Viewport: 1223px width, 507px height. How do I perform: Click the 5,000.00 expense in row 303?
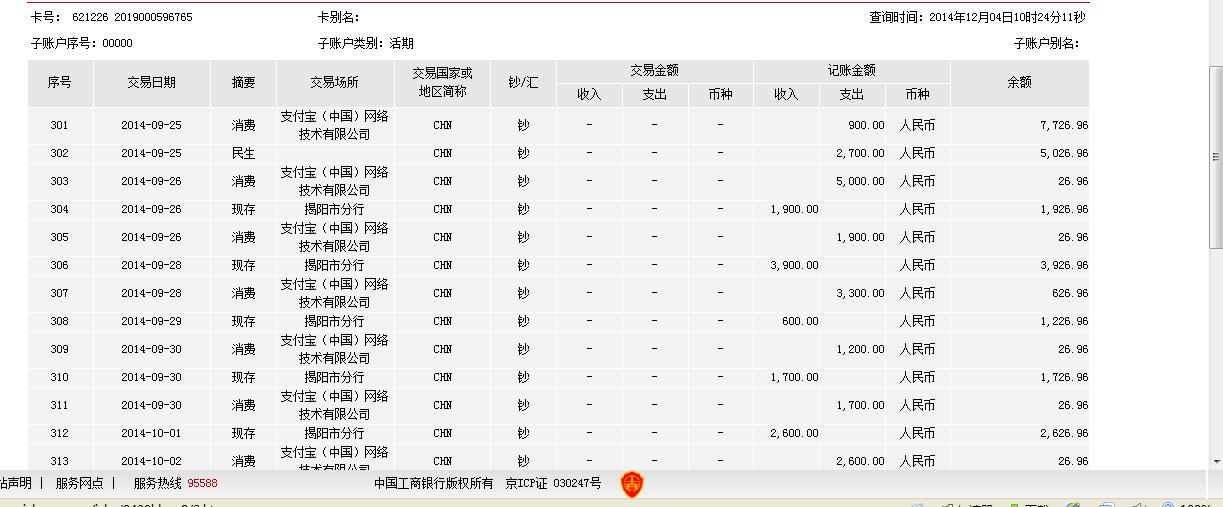click(x=860, y=182)
